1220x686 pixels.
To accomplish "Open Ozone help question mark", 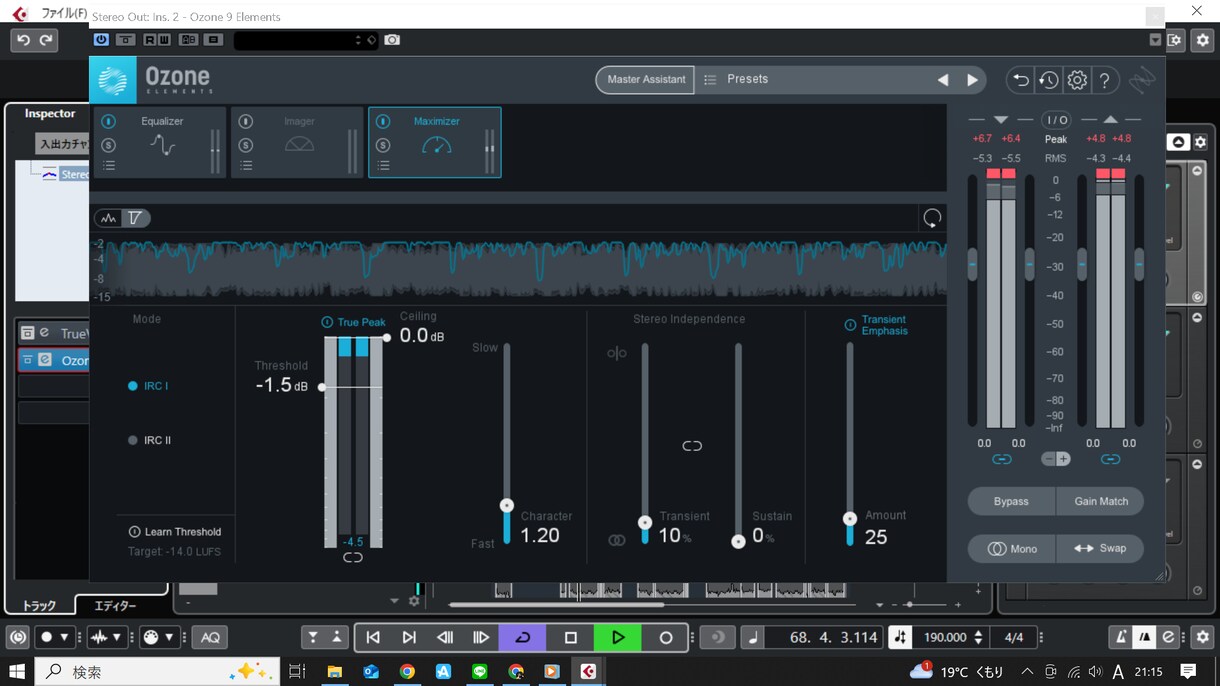I will pyautogui.click(x=1105, y=80).
